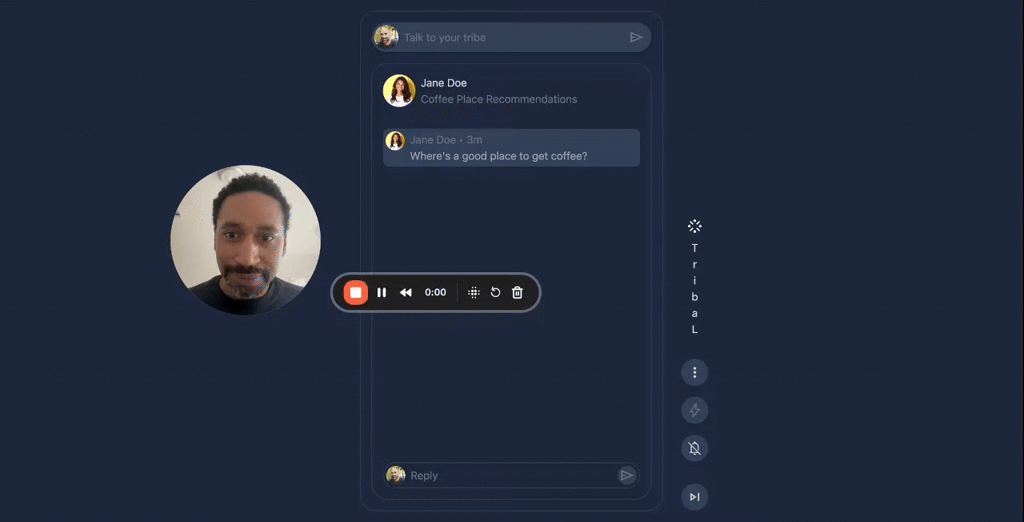Viewport: 1024px width, 522px height.
Task: Pause the recording
Action: [382, 293]
